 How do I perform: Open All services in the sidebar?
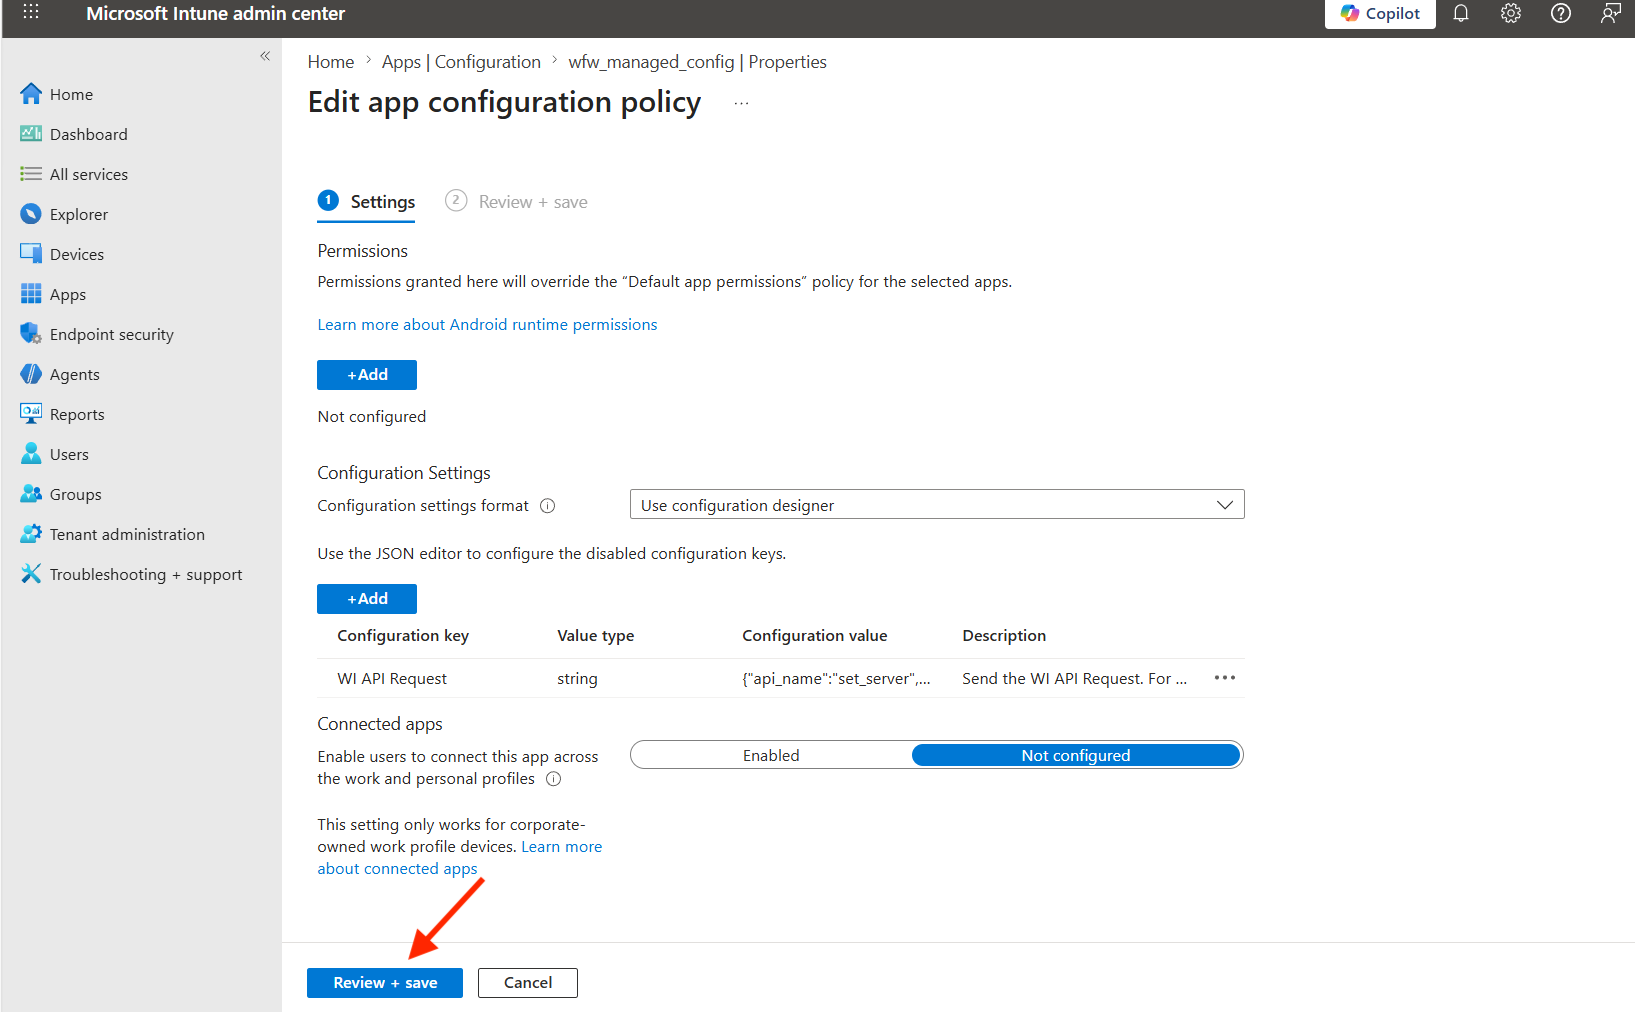pos(89,174)
